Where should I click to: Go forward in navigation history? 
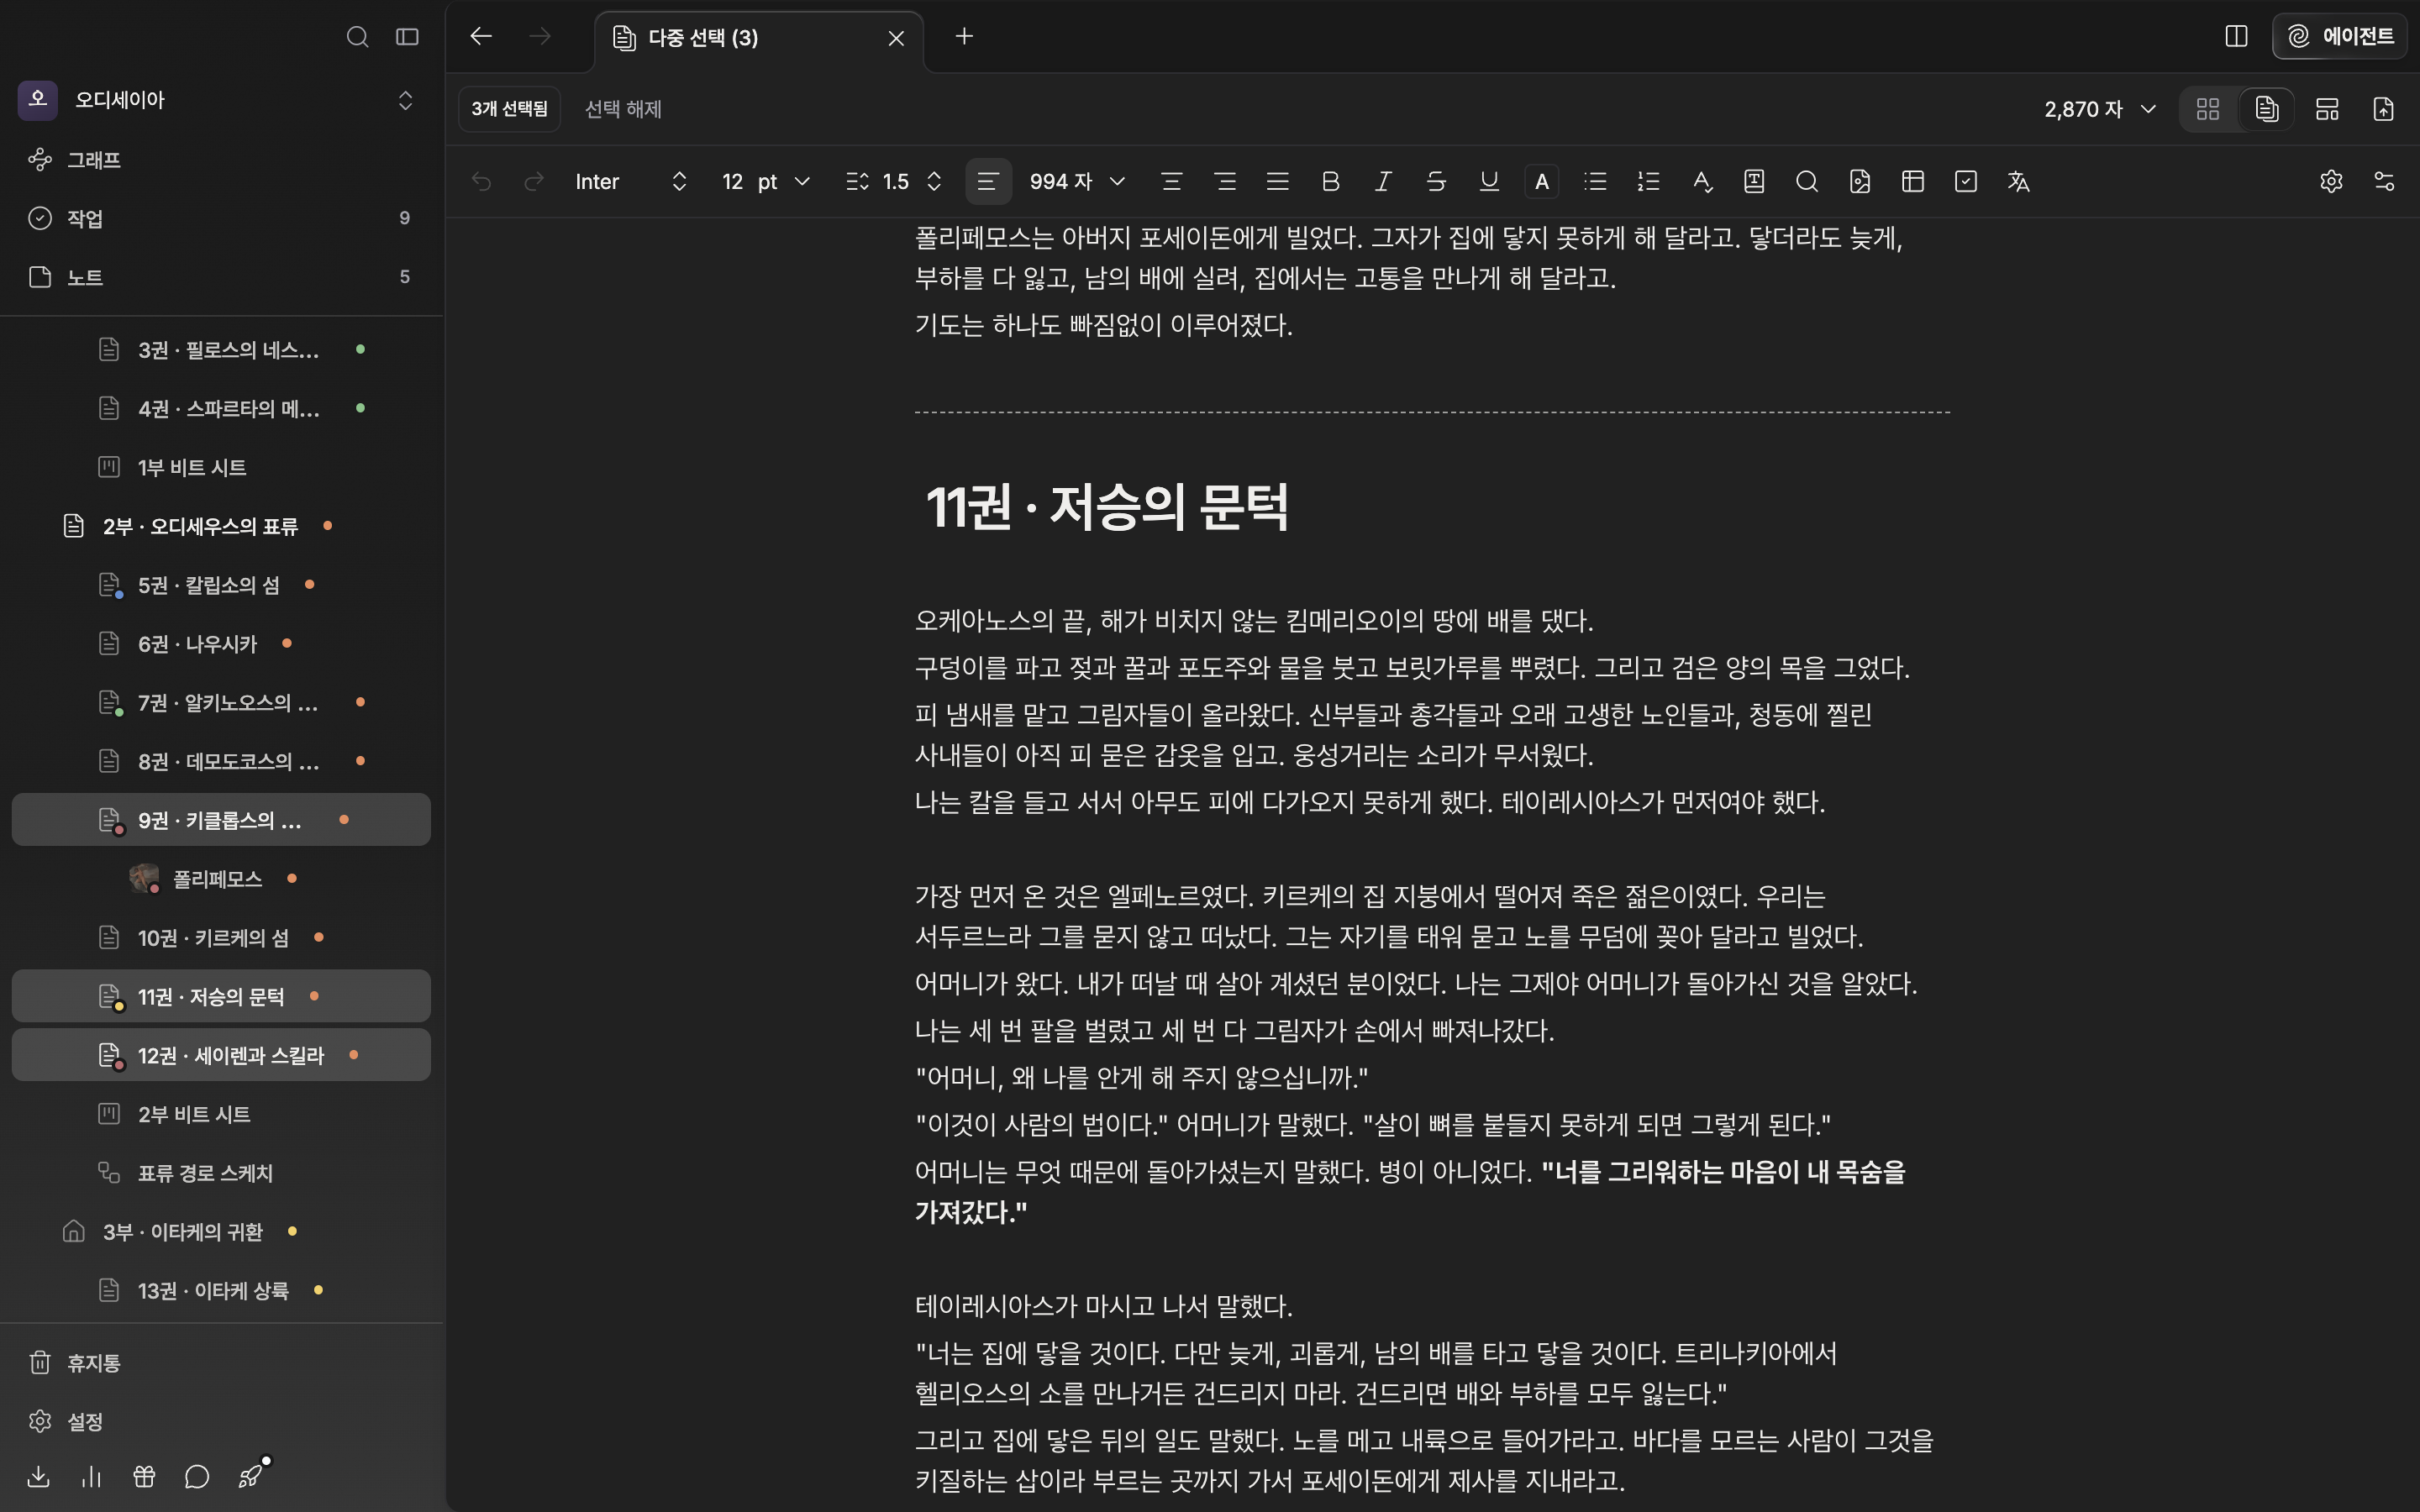[540, 36]
